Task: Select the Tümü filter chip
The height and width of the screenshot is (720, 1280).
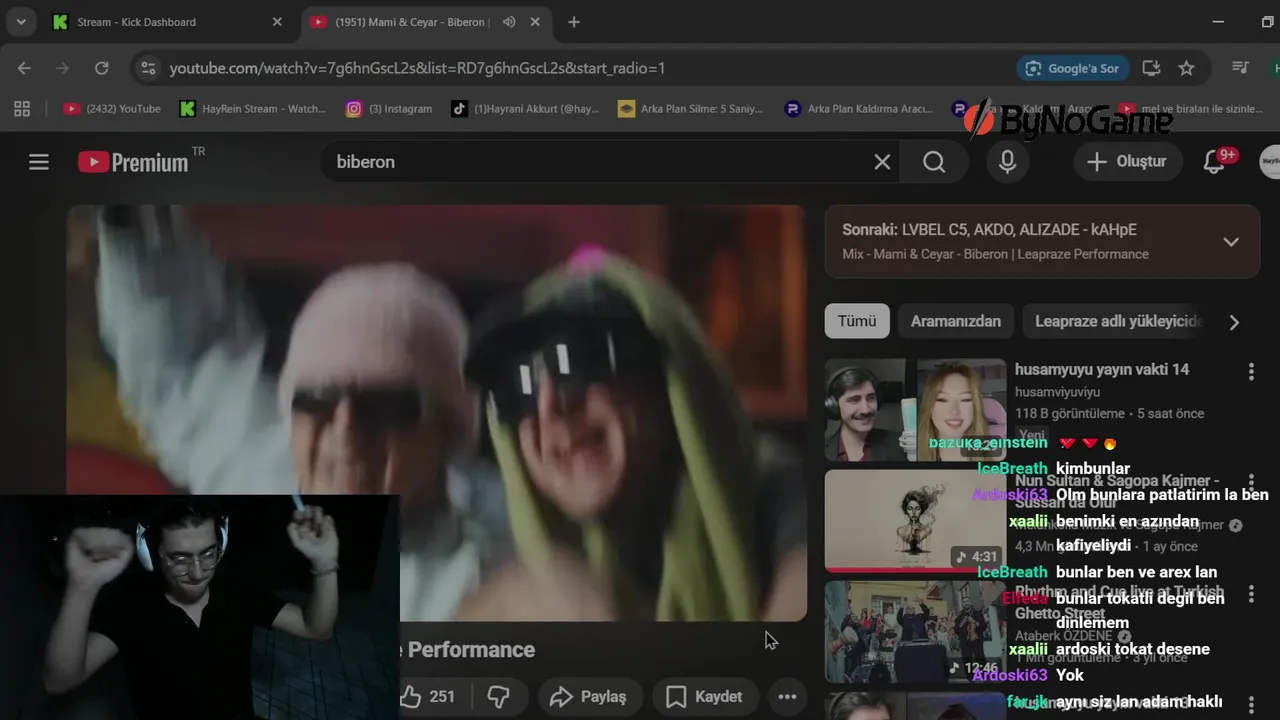Action: point(857,321)
